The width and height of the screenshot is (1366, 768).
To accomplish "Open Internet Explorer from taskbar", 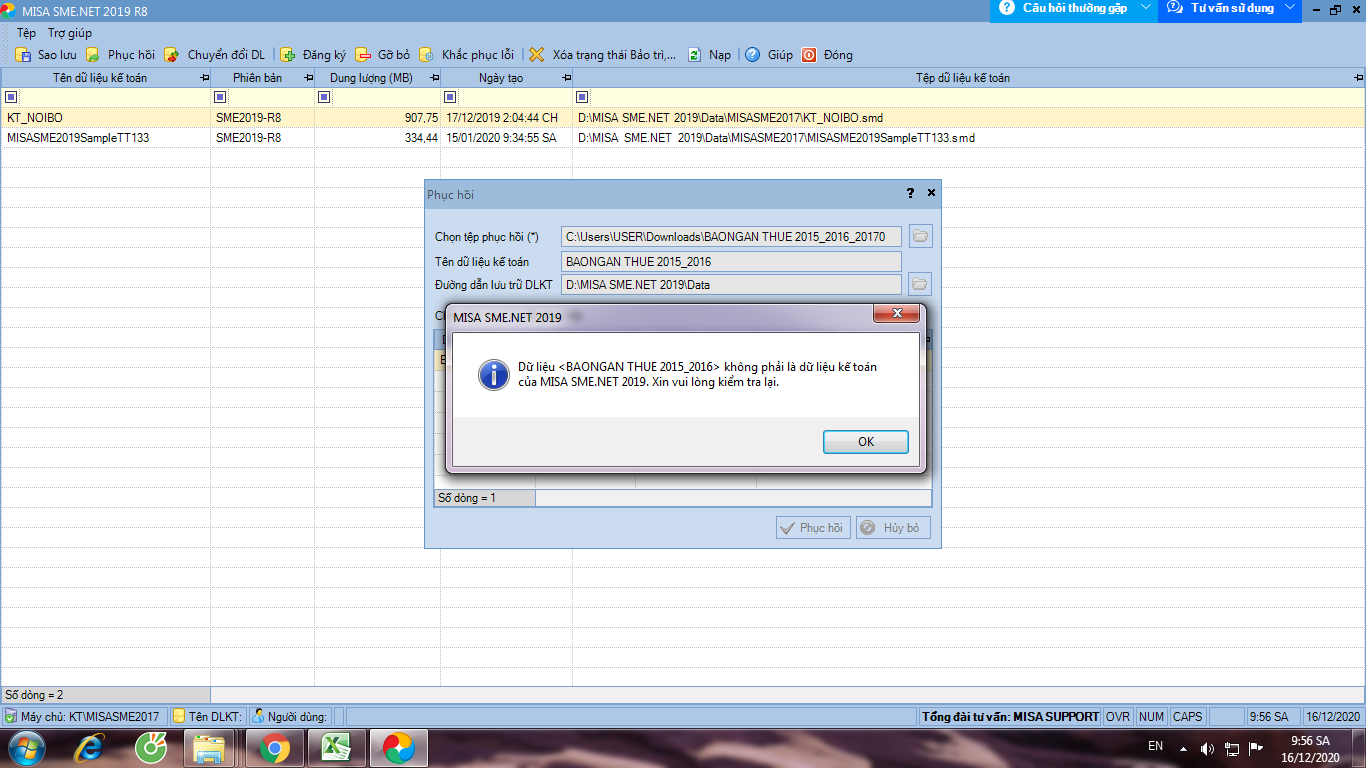I will pos(91,748).
